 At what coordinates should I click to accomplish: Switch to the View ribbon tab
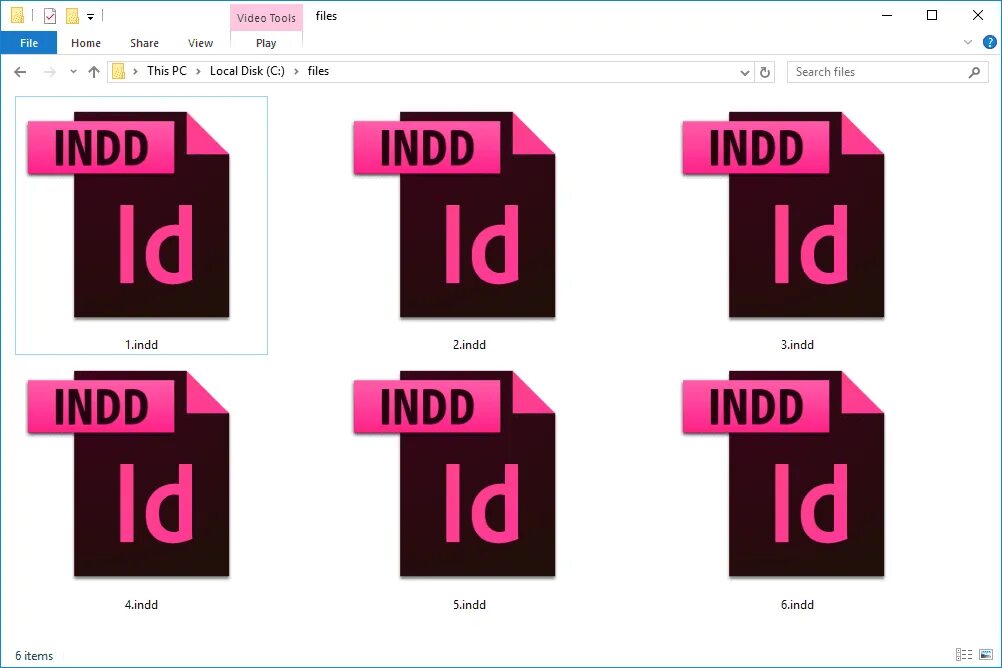[199, 43]
